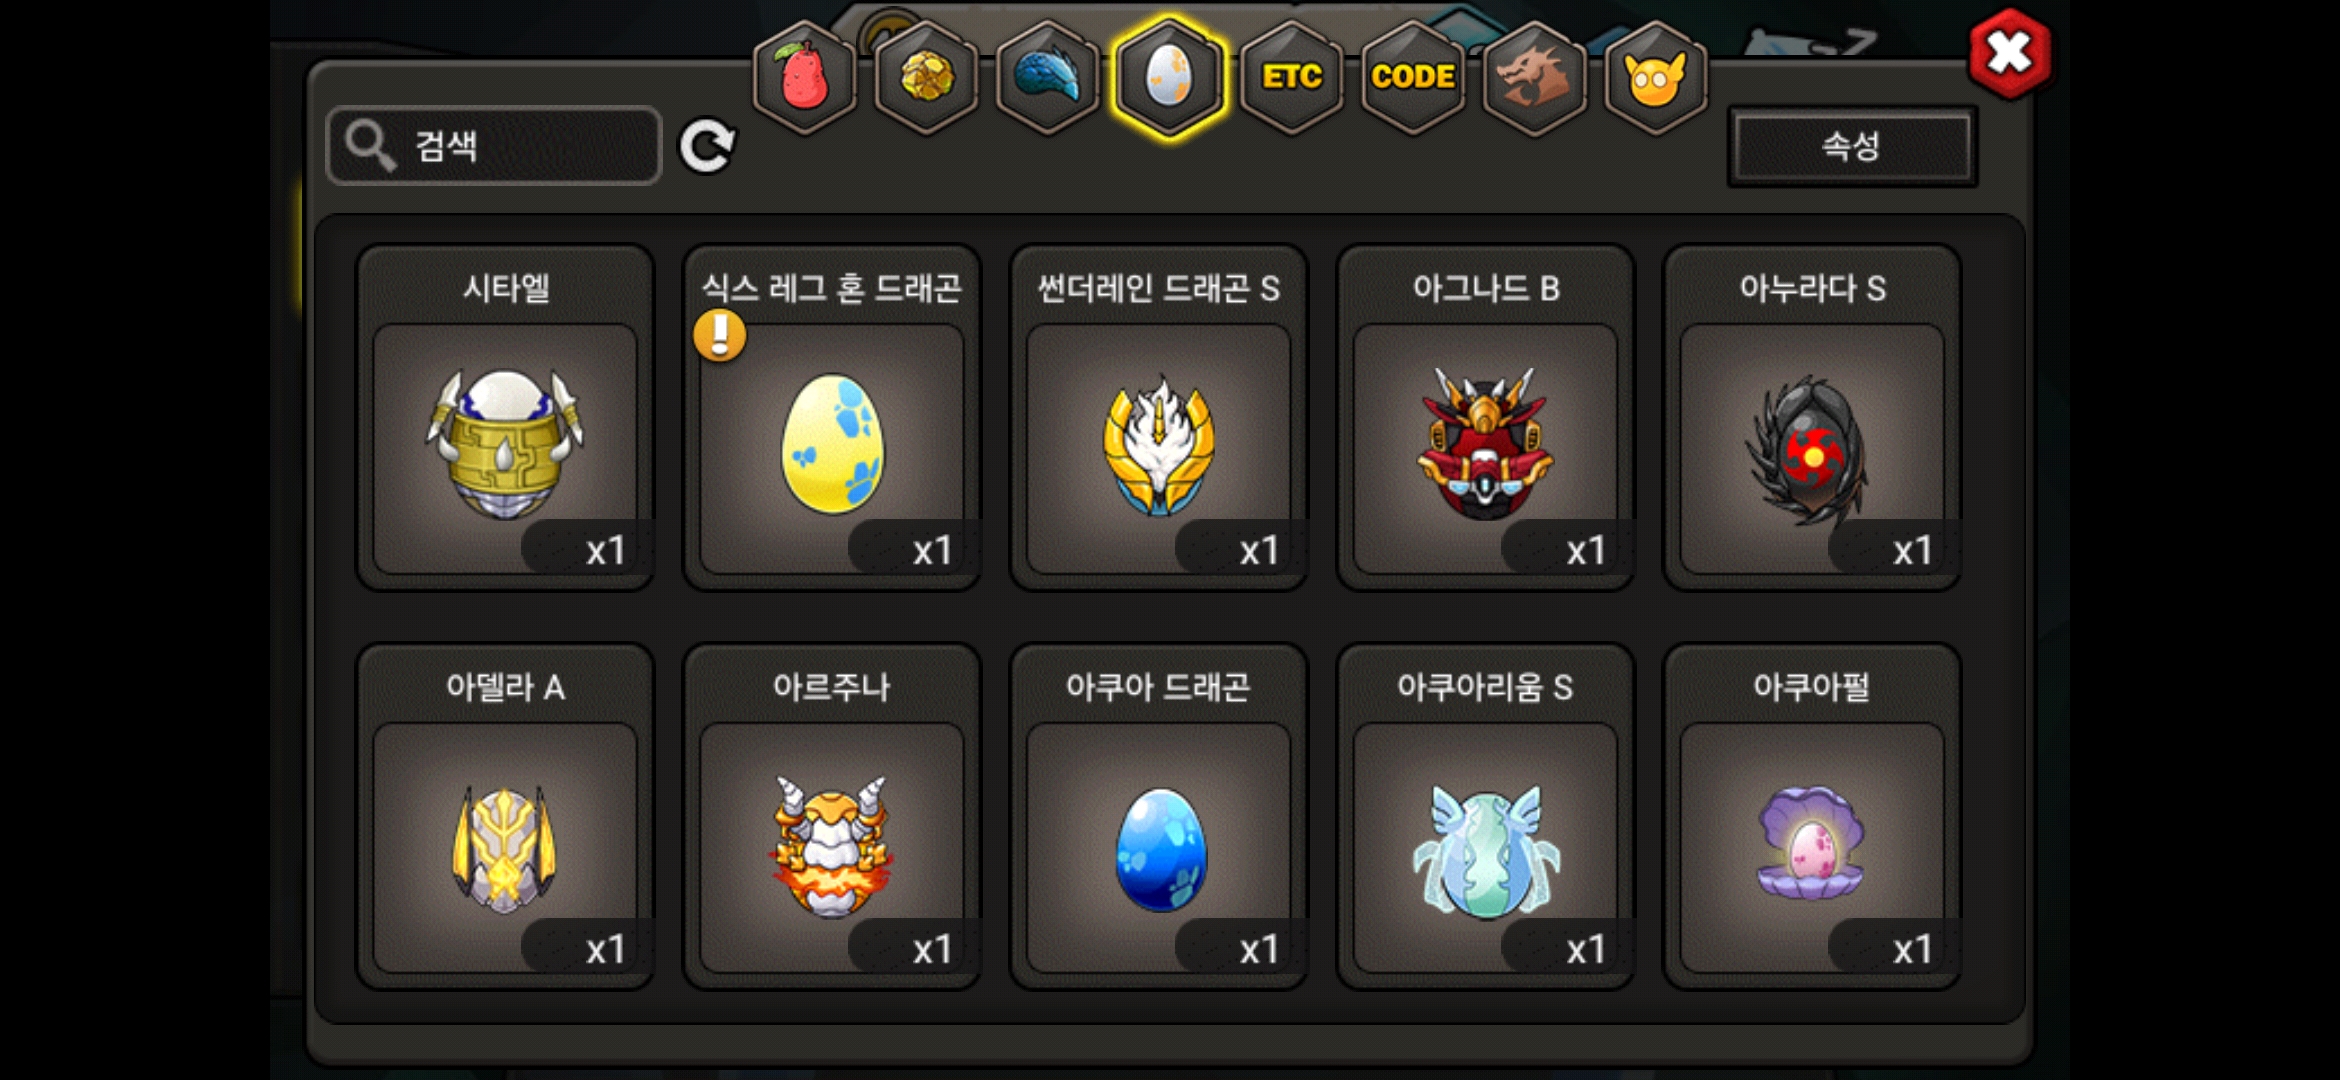Choose the 썬더레인 드래곤 S egg
The image size is (2340, 1080).
(x=1159, y=418)
